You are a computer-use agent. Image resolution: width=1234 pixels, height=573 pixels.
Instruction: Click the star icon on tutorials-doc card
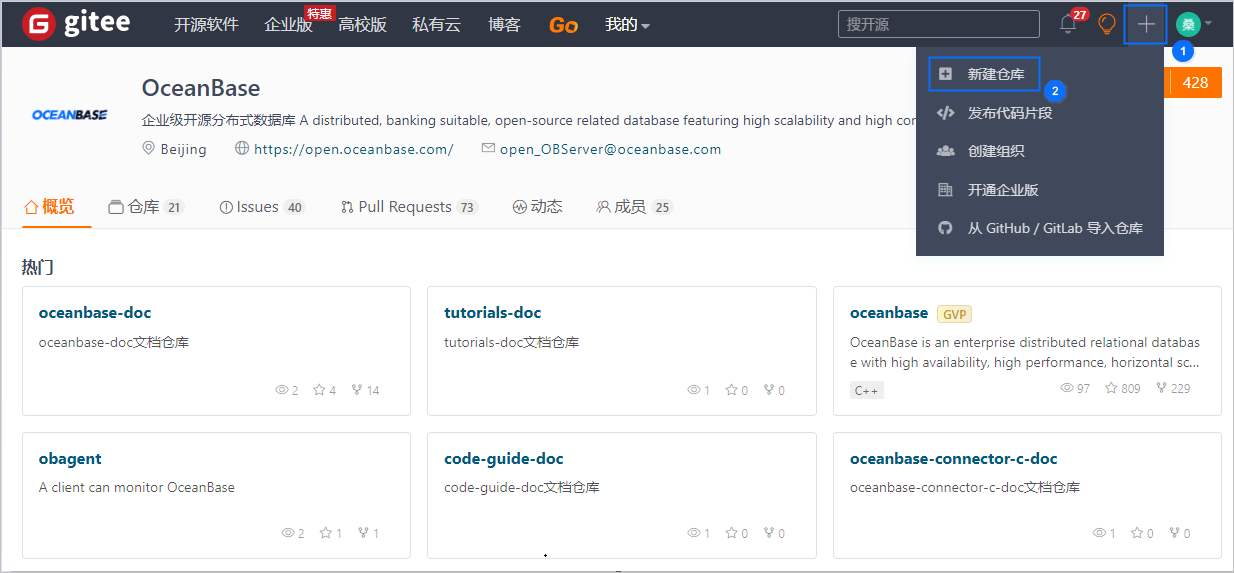click(732, 390)
